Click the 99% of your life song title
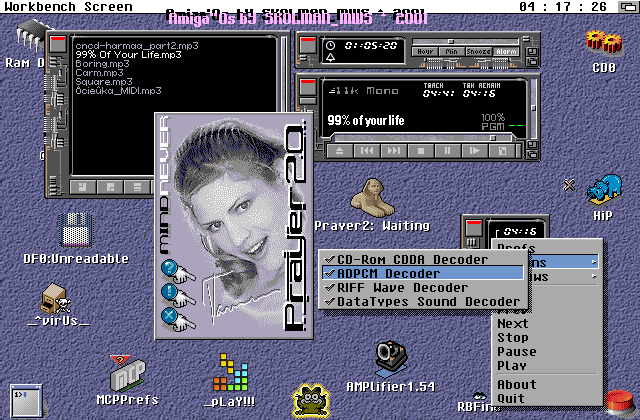The height and width of the screenshot is (420, 640). pos(366,120)
